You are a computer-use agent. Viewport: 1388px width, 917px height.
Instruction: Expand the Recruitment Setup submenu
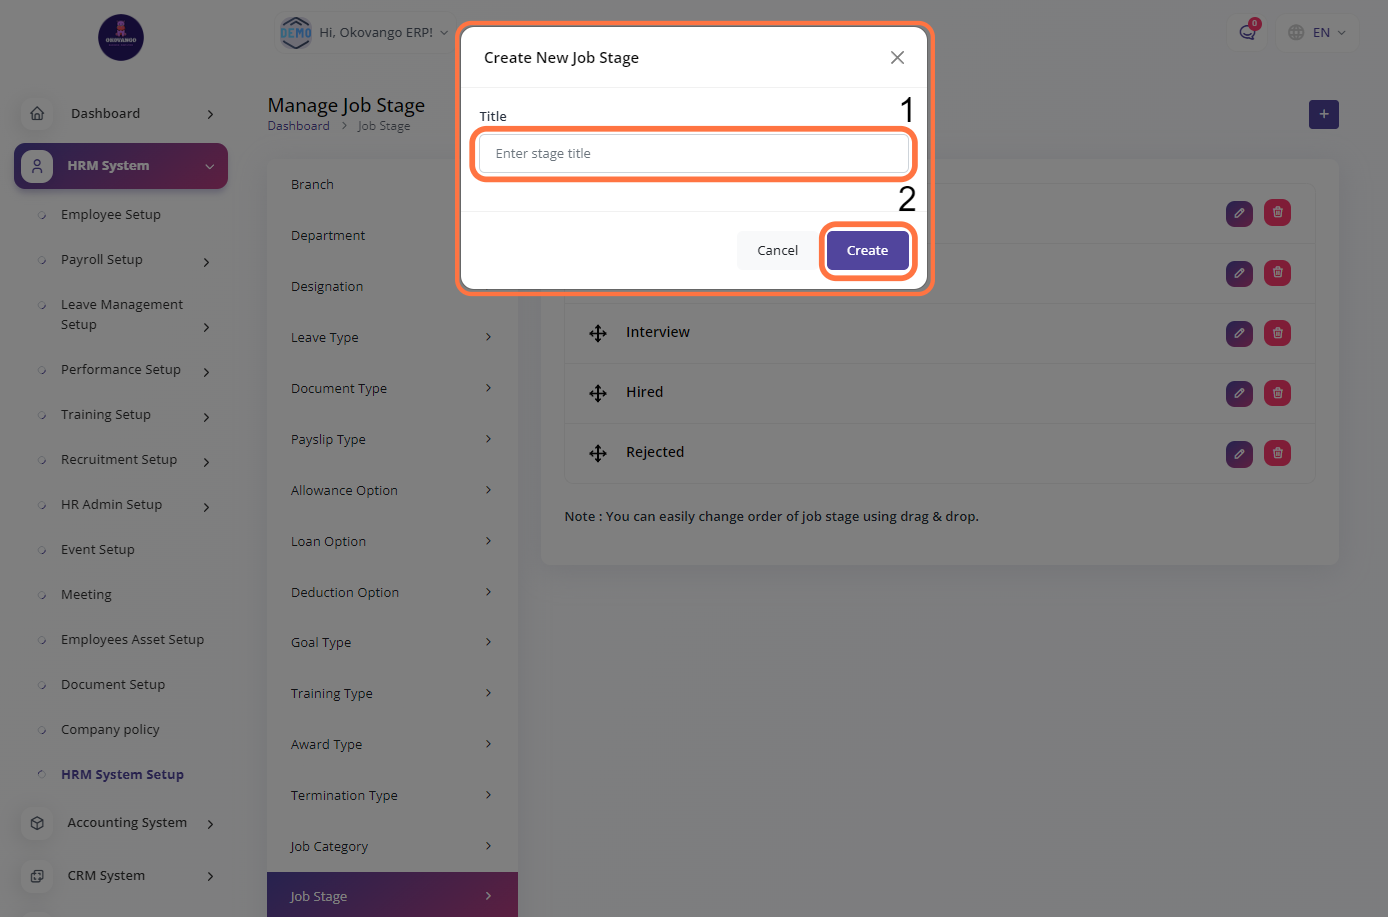[x=206, y=462]
